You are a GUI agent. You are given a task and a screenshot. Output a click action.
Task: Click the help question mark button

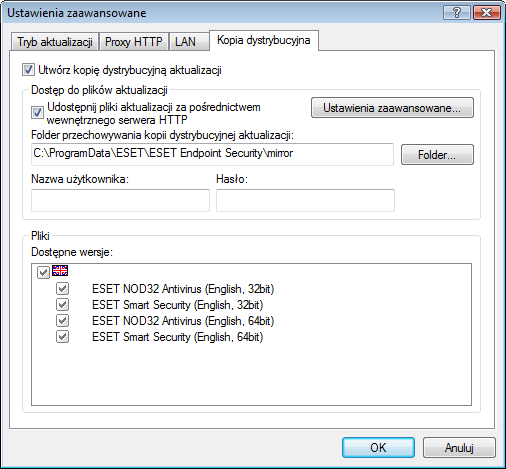click(457, 13)
